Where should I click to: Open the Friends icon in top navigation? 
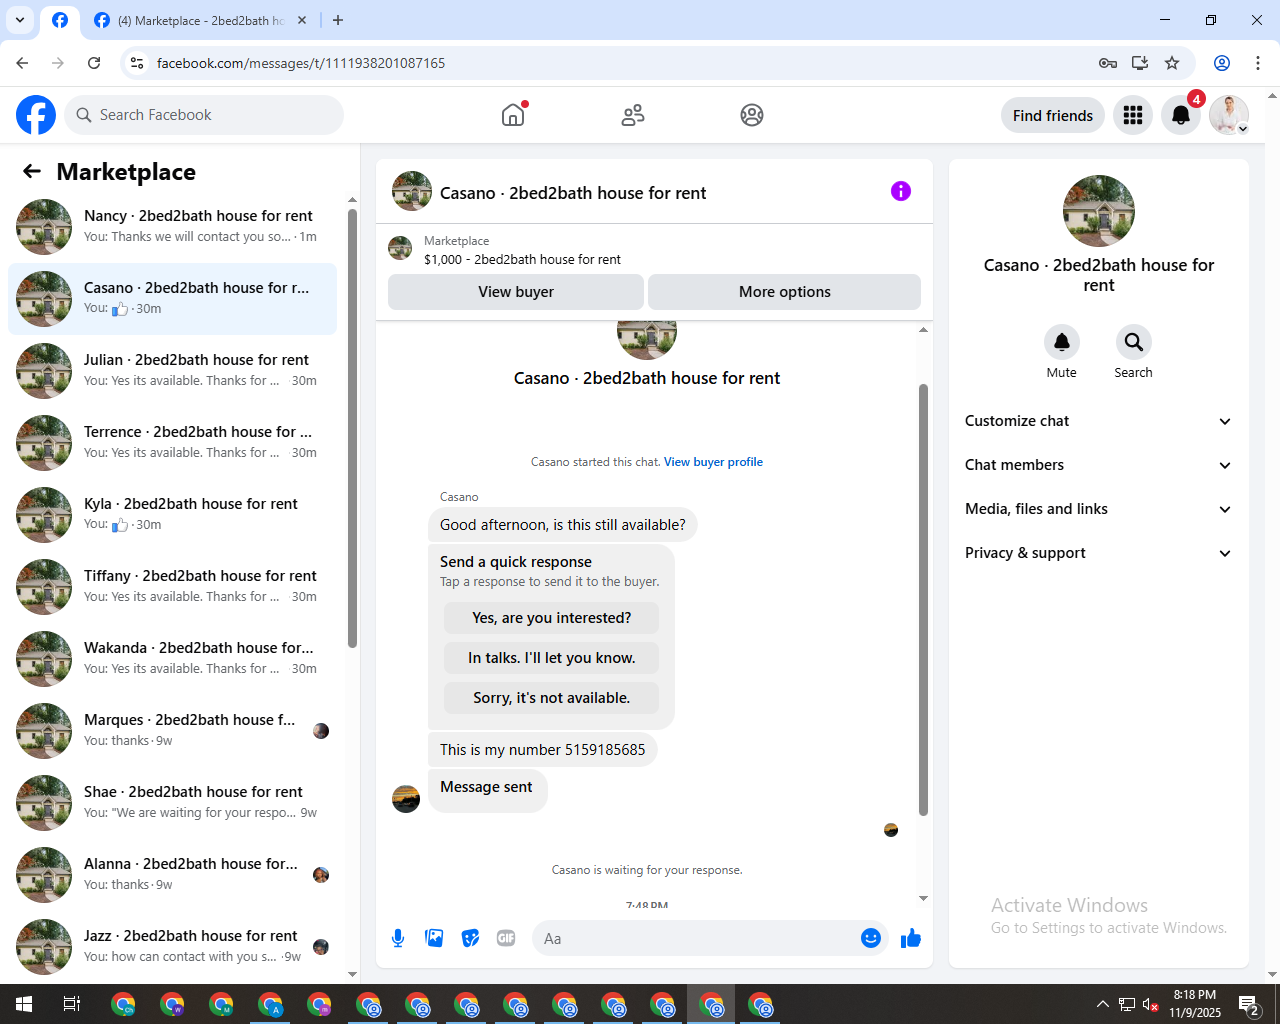click(633, 115)
